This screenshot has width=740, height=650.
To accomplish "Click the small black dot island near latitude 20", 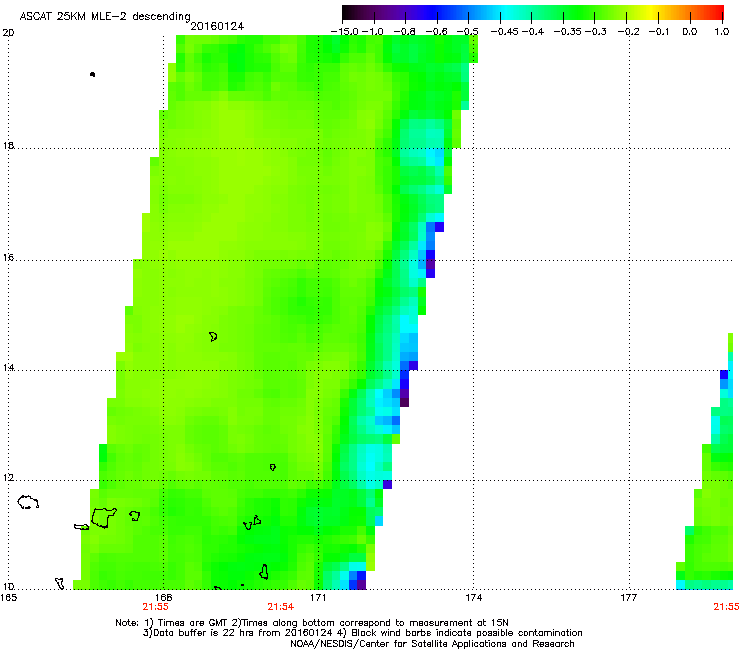I will pyautogui.click(x=92, y=75).
